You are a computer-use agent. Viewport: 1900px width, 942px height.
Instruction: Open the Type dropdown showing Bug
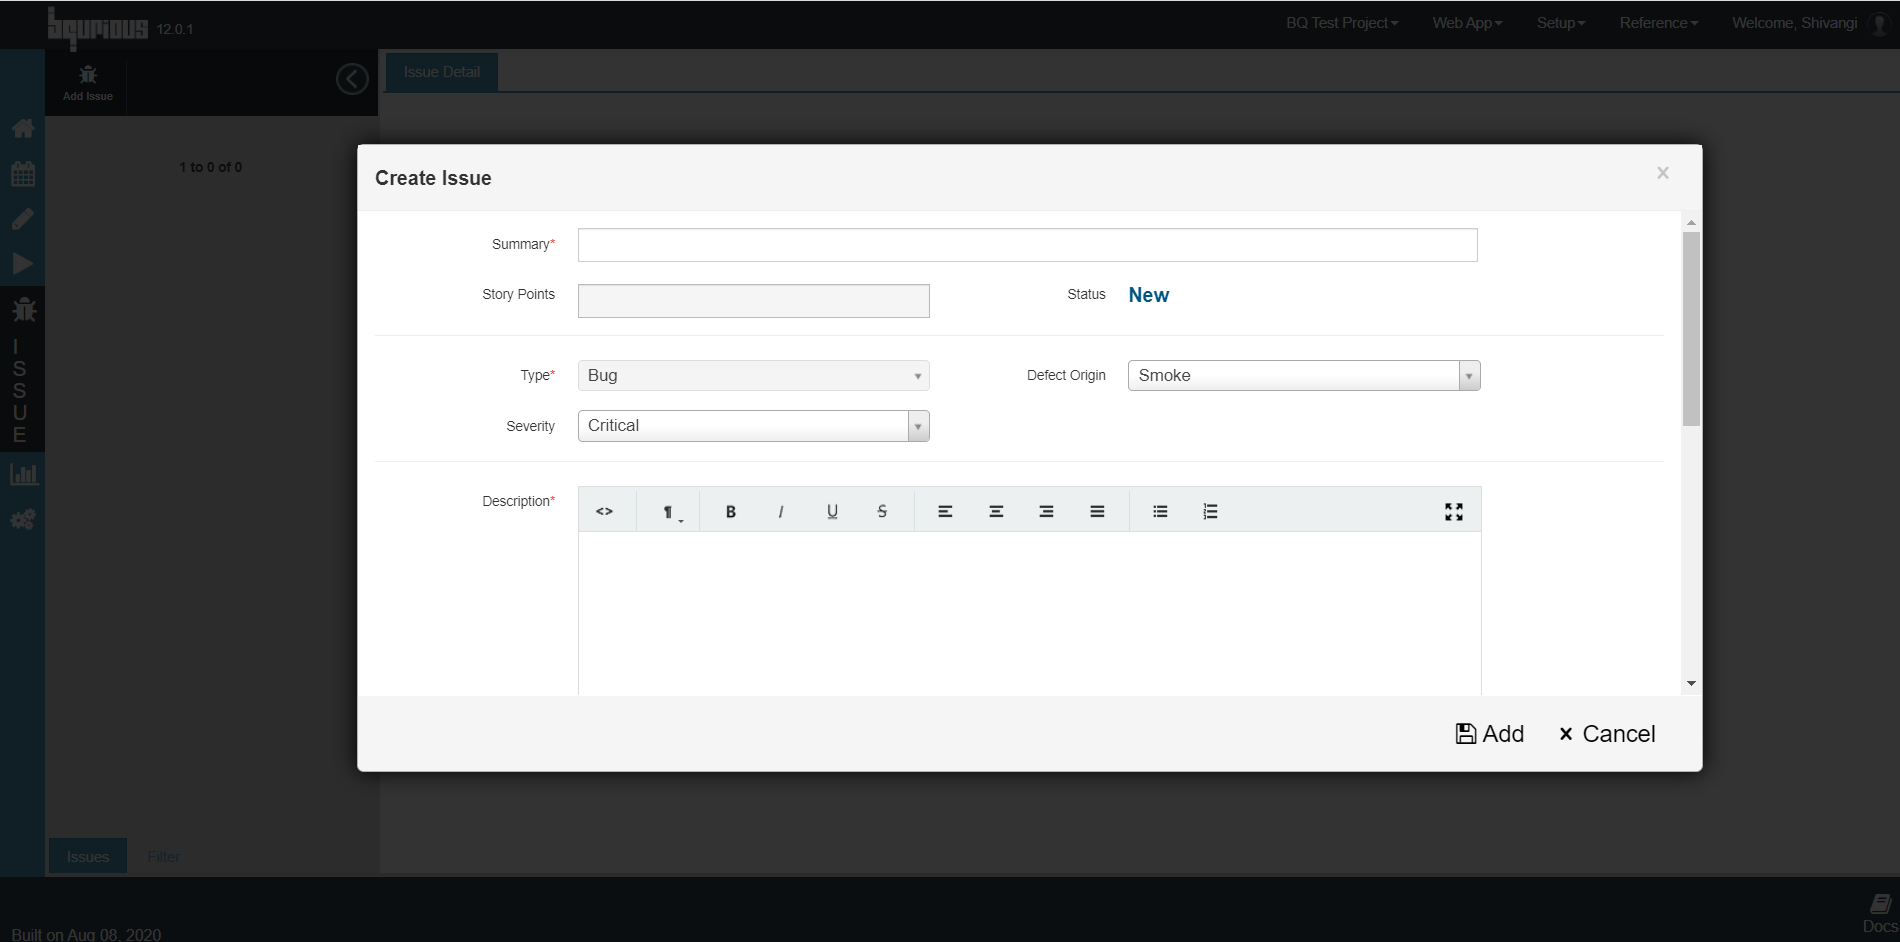(754, 376)
